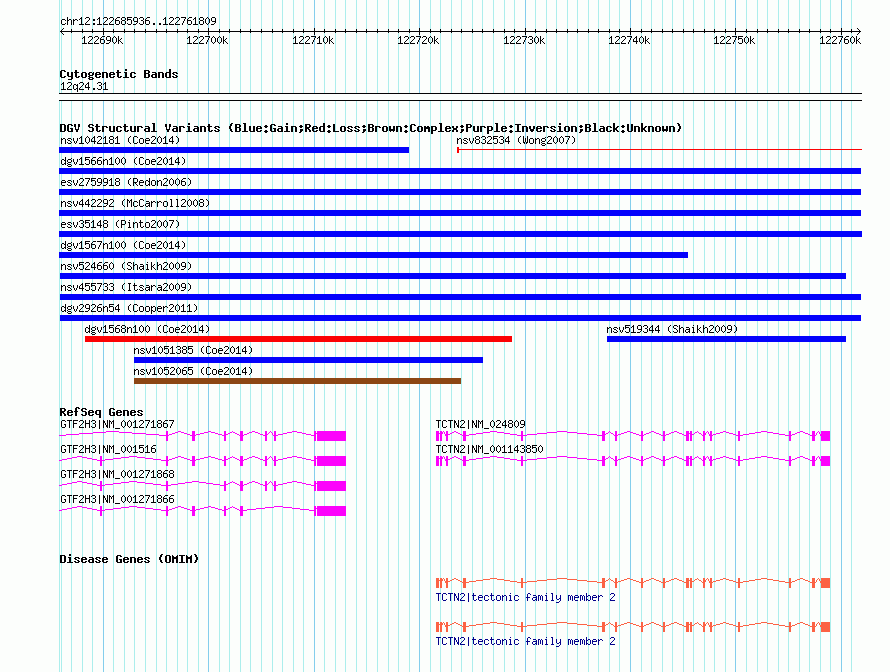Open variant label dgv2926n54 (Cooper2011)
890x672 pixels.
[x=129, y=308]
